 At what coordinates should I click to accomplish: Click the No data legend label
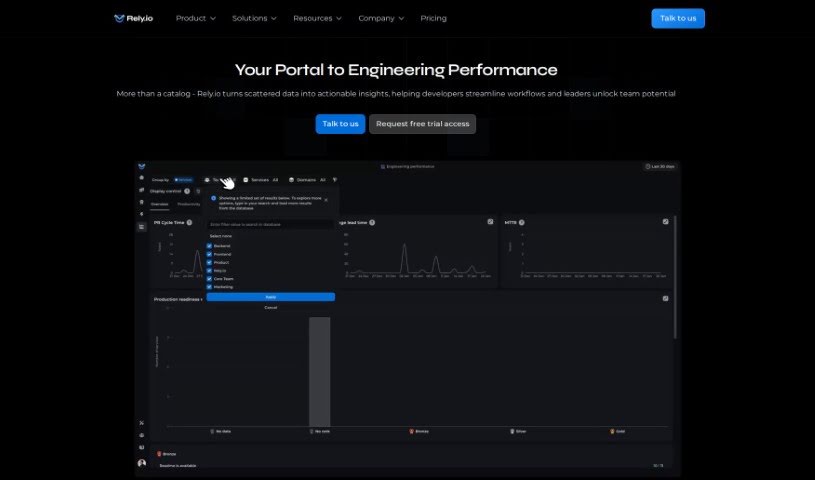click(x=224, y=431)
